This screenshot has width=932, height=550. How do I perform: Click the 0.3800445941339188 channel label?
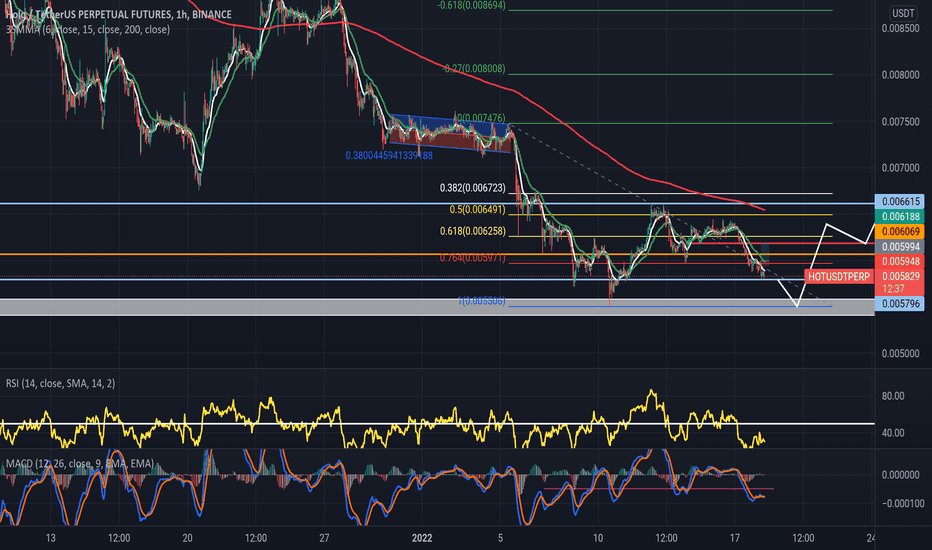pyautogui.click(x=389, y=156)
